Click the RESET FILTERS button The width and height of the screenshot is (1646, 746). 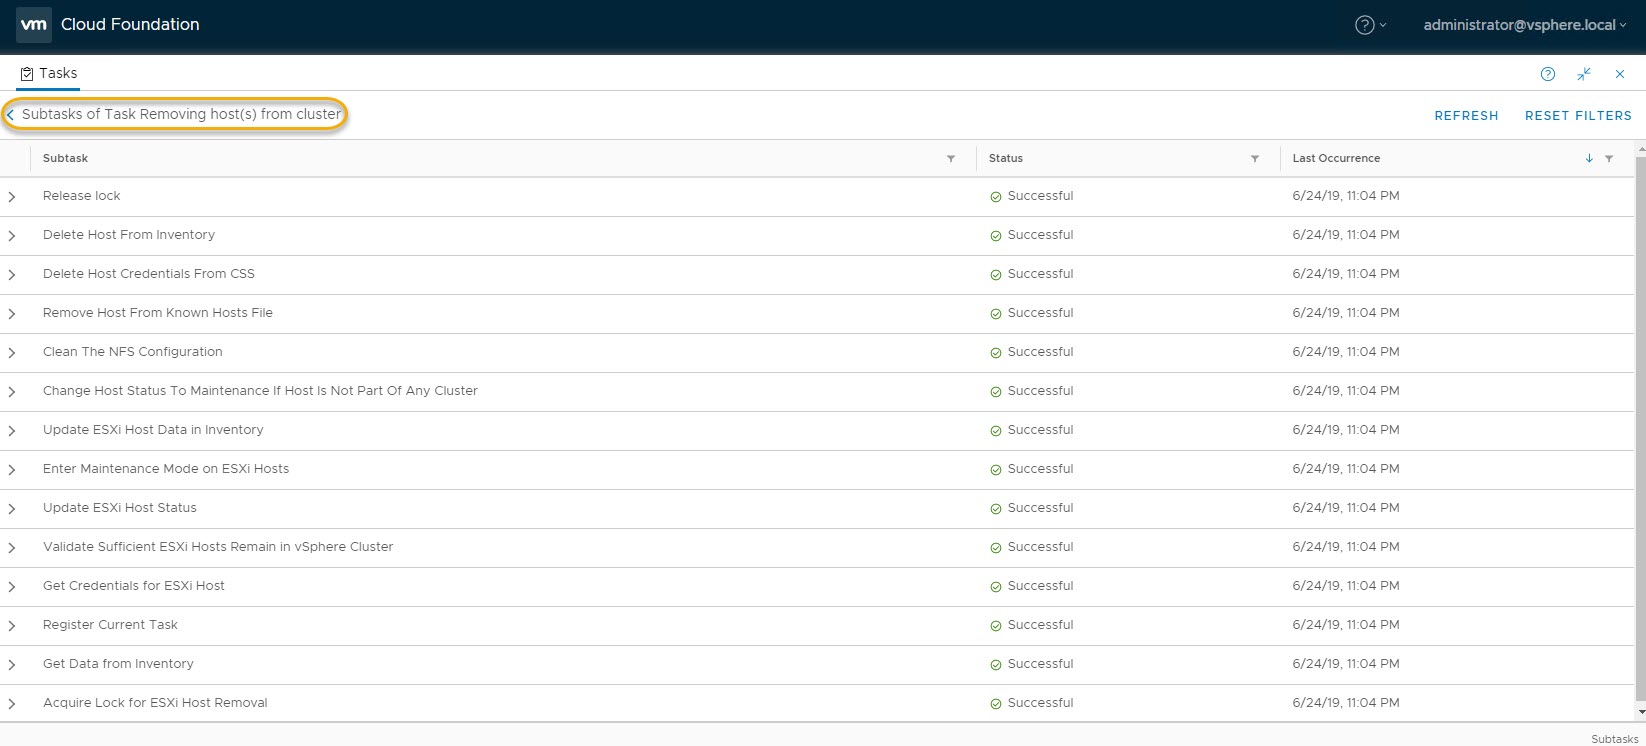(1577, 116)
